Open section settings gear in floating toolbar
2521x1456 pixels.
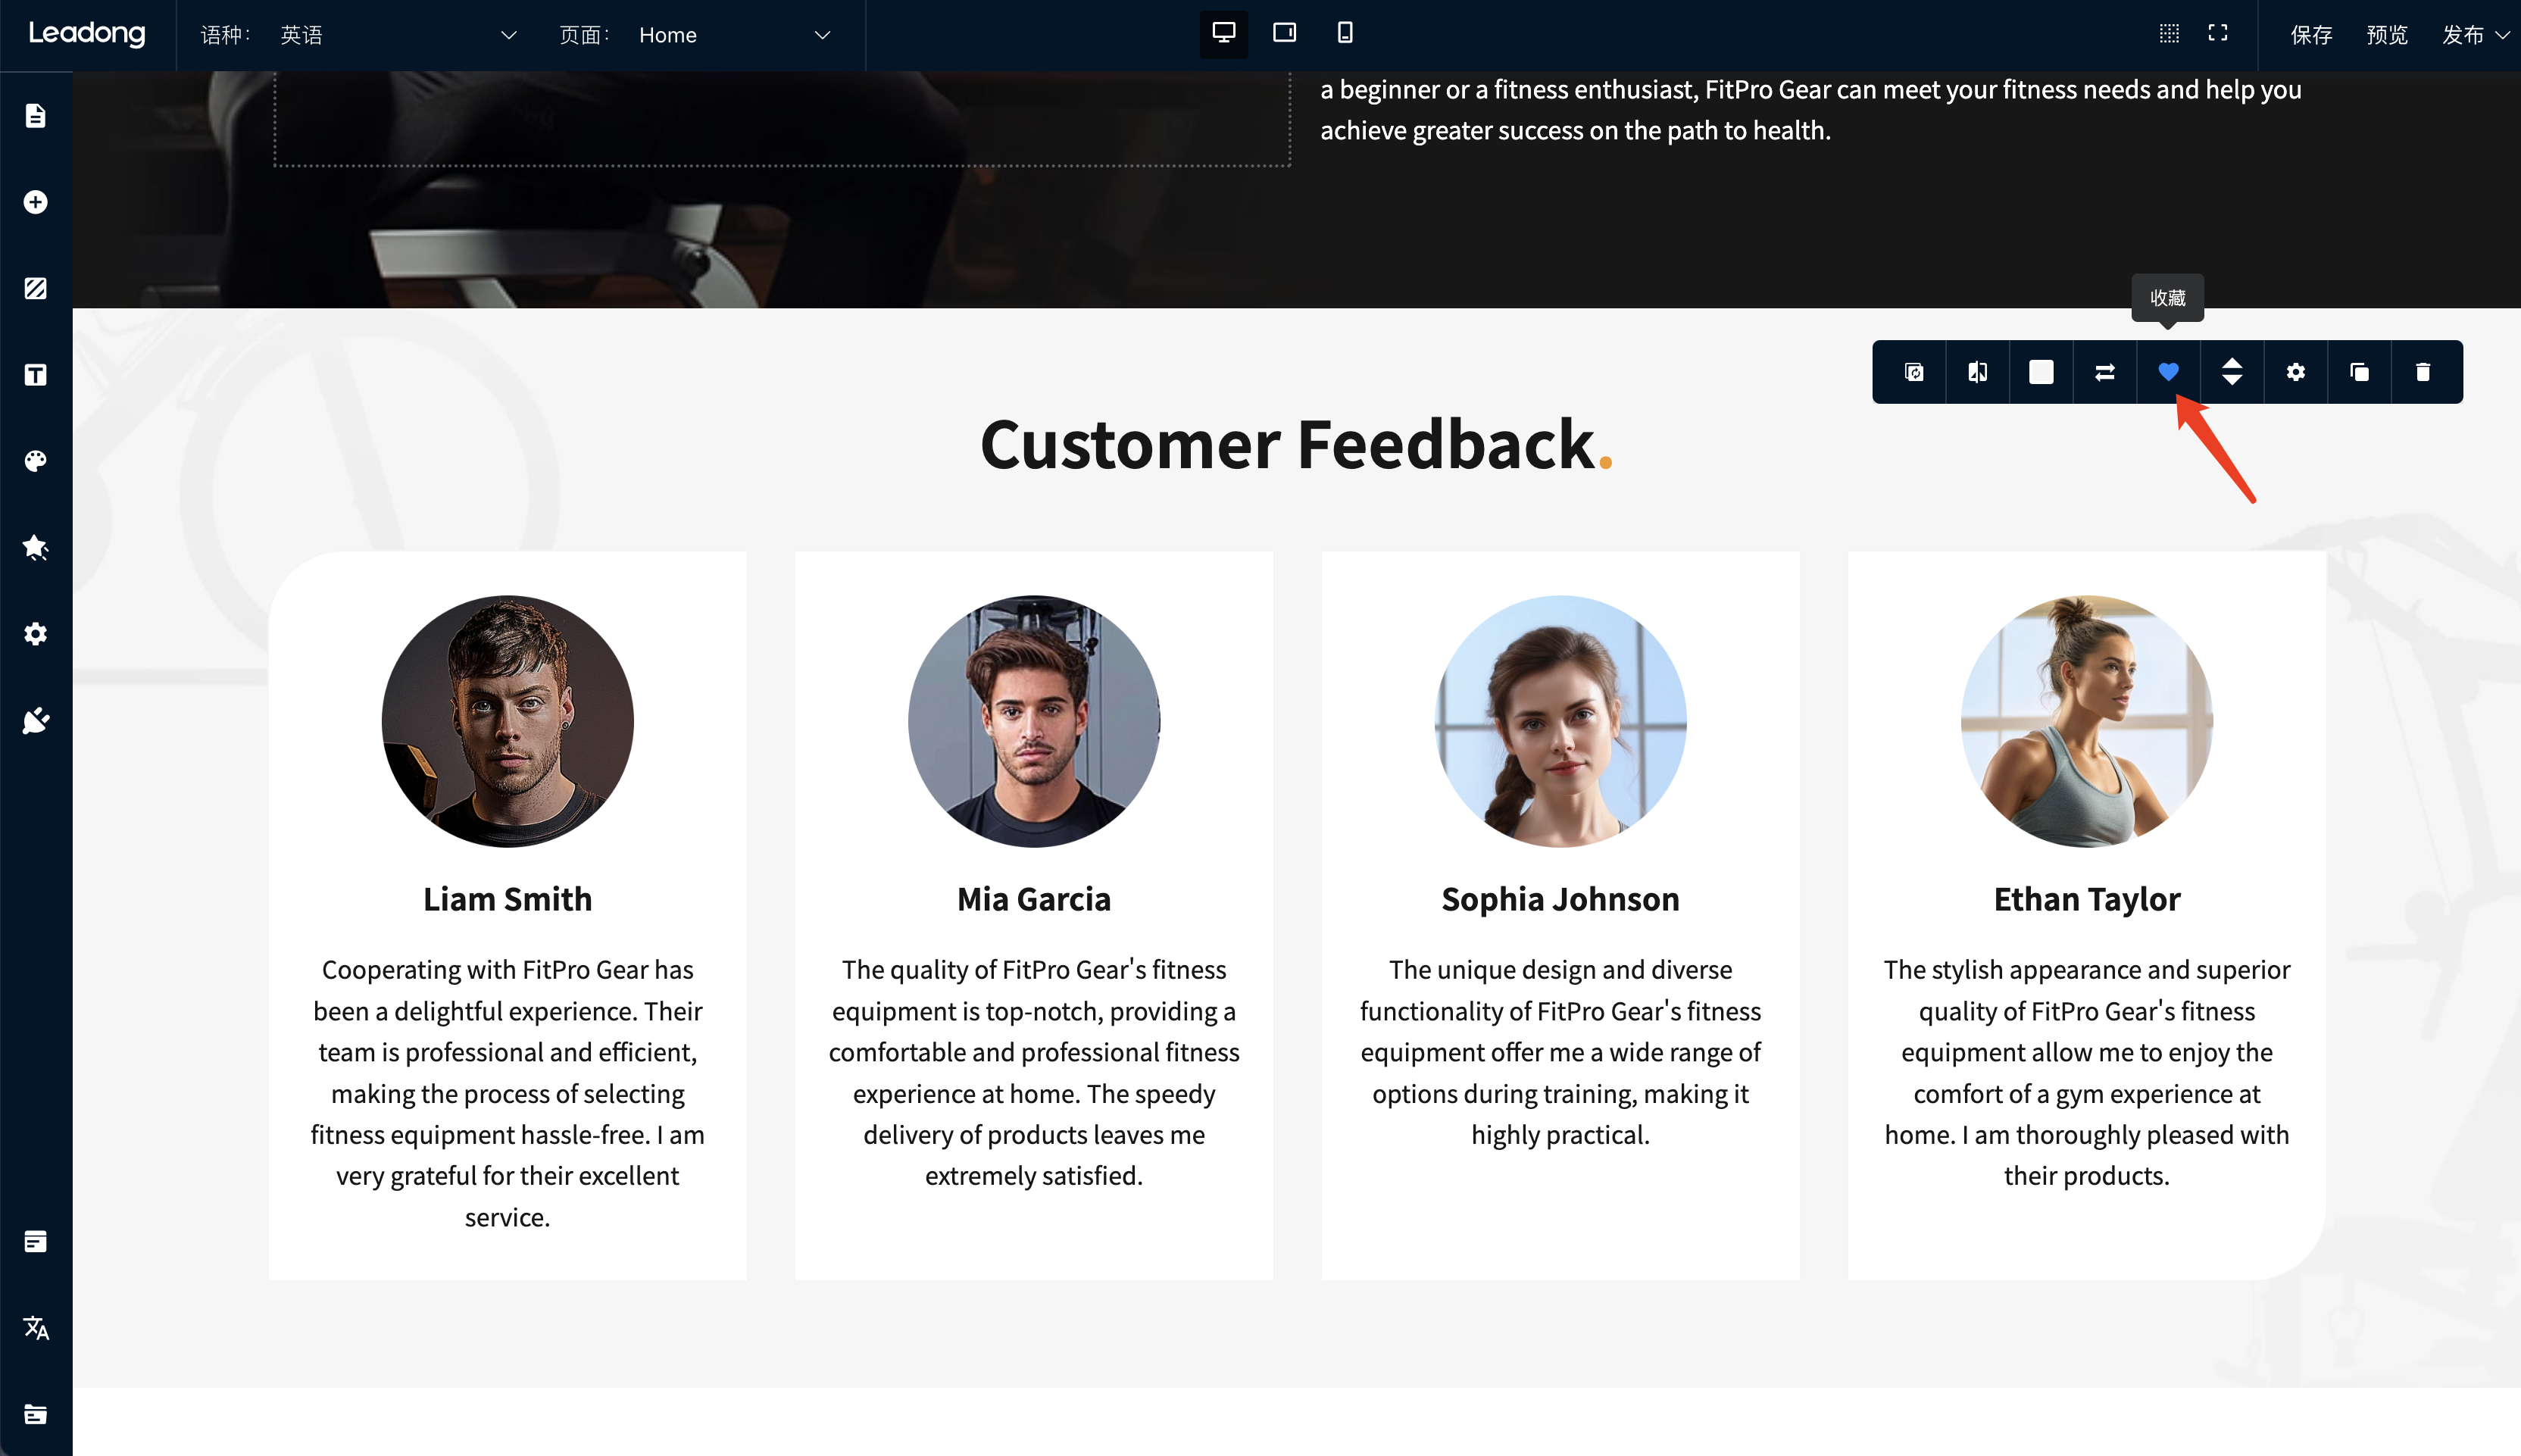[2295, 372]
